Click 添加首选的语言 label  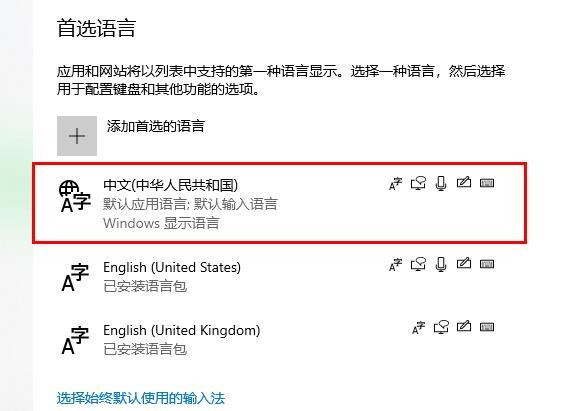pyautogui.click(x=155, y=126)
